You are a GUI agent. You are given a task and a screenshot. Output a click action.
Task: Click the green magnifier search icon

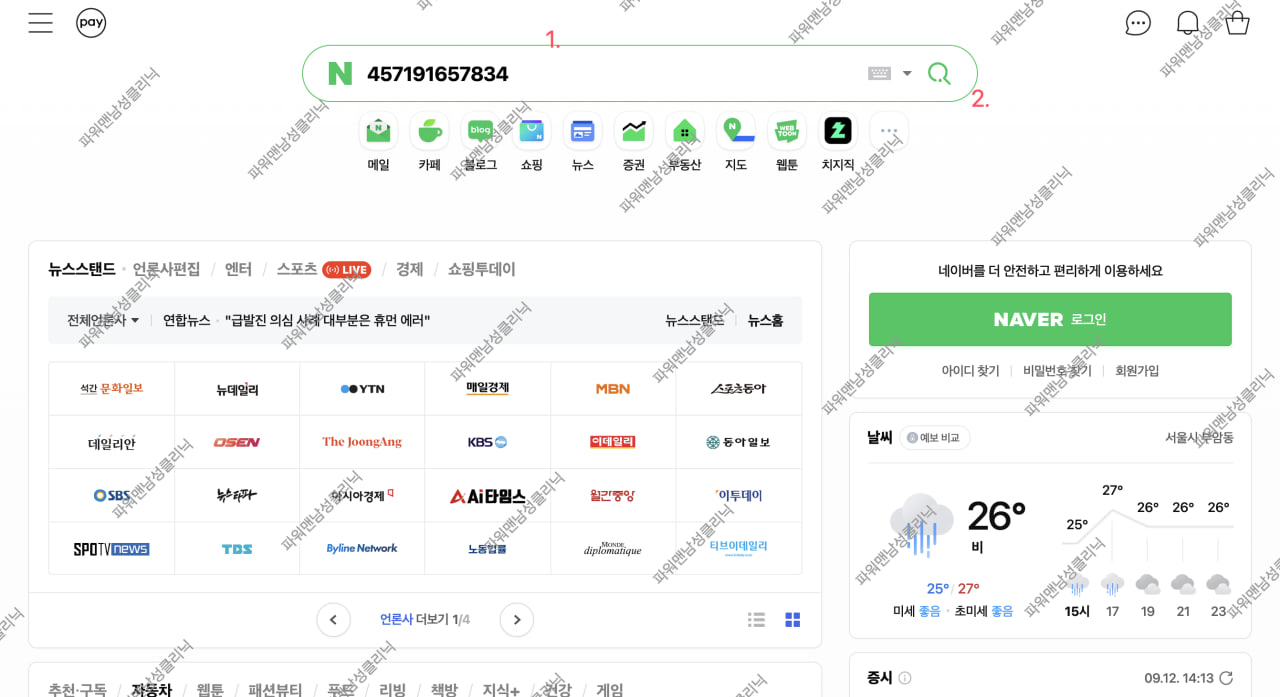point(939,73)
